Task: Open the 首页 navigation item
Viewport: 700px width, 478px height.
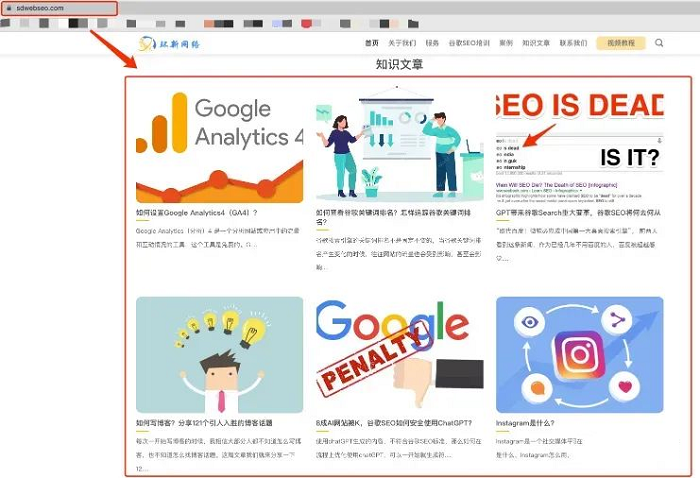Action: (x=371, y=43)
